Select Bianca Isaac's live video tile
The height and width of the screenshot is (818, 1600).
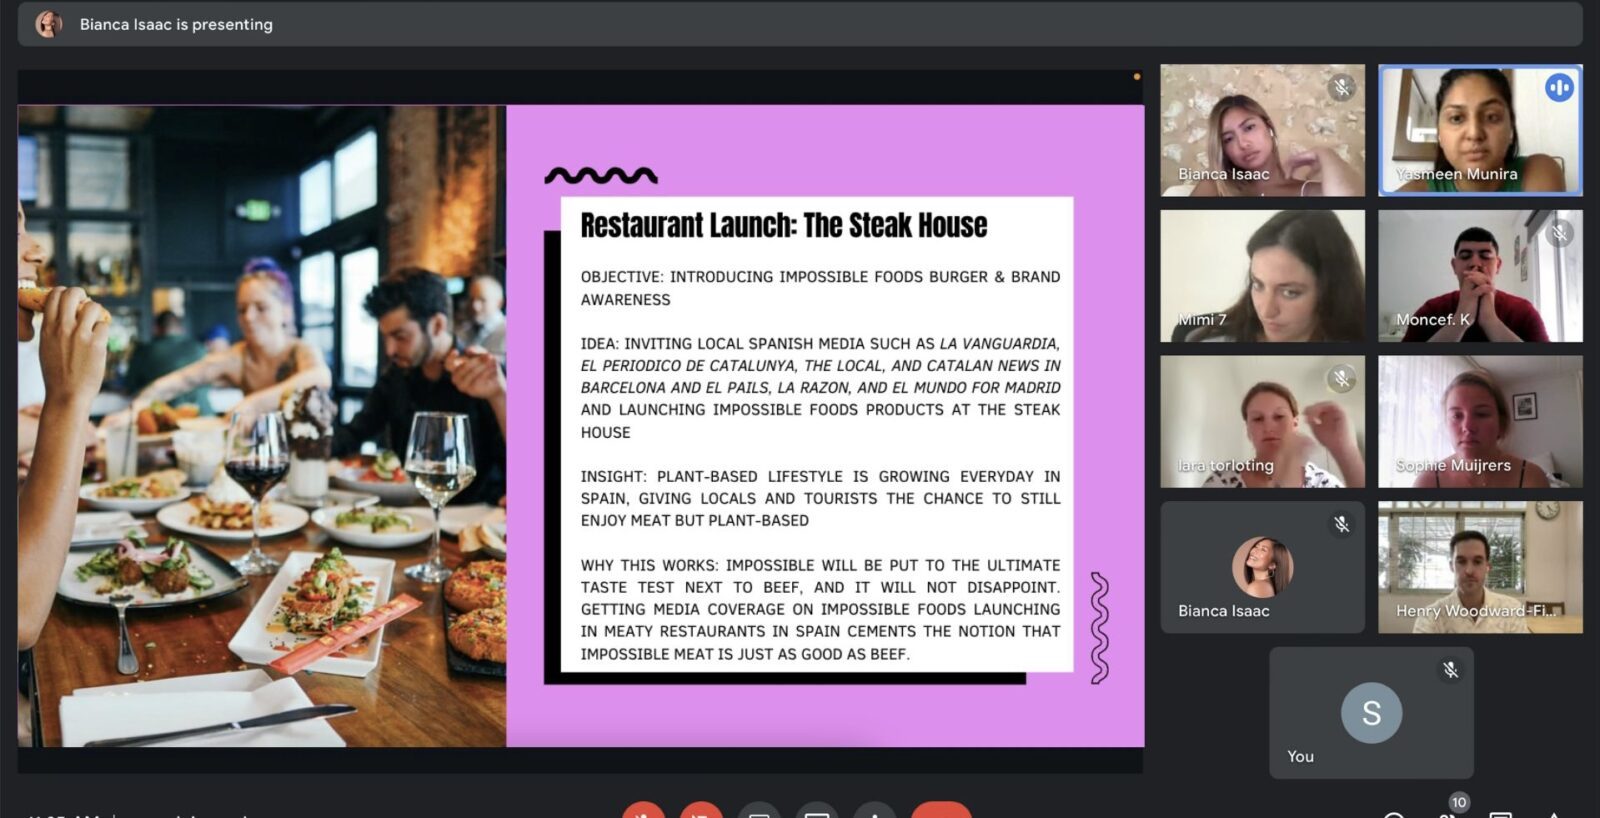point(1262,130)
